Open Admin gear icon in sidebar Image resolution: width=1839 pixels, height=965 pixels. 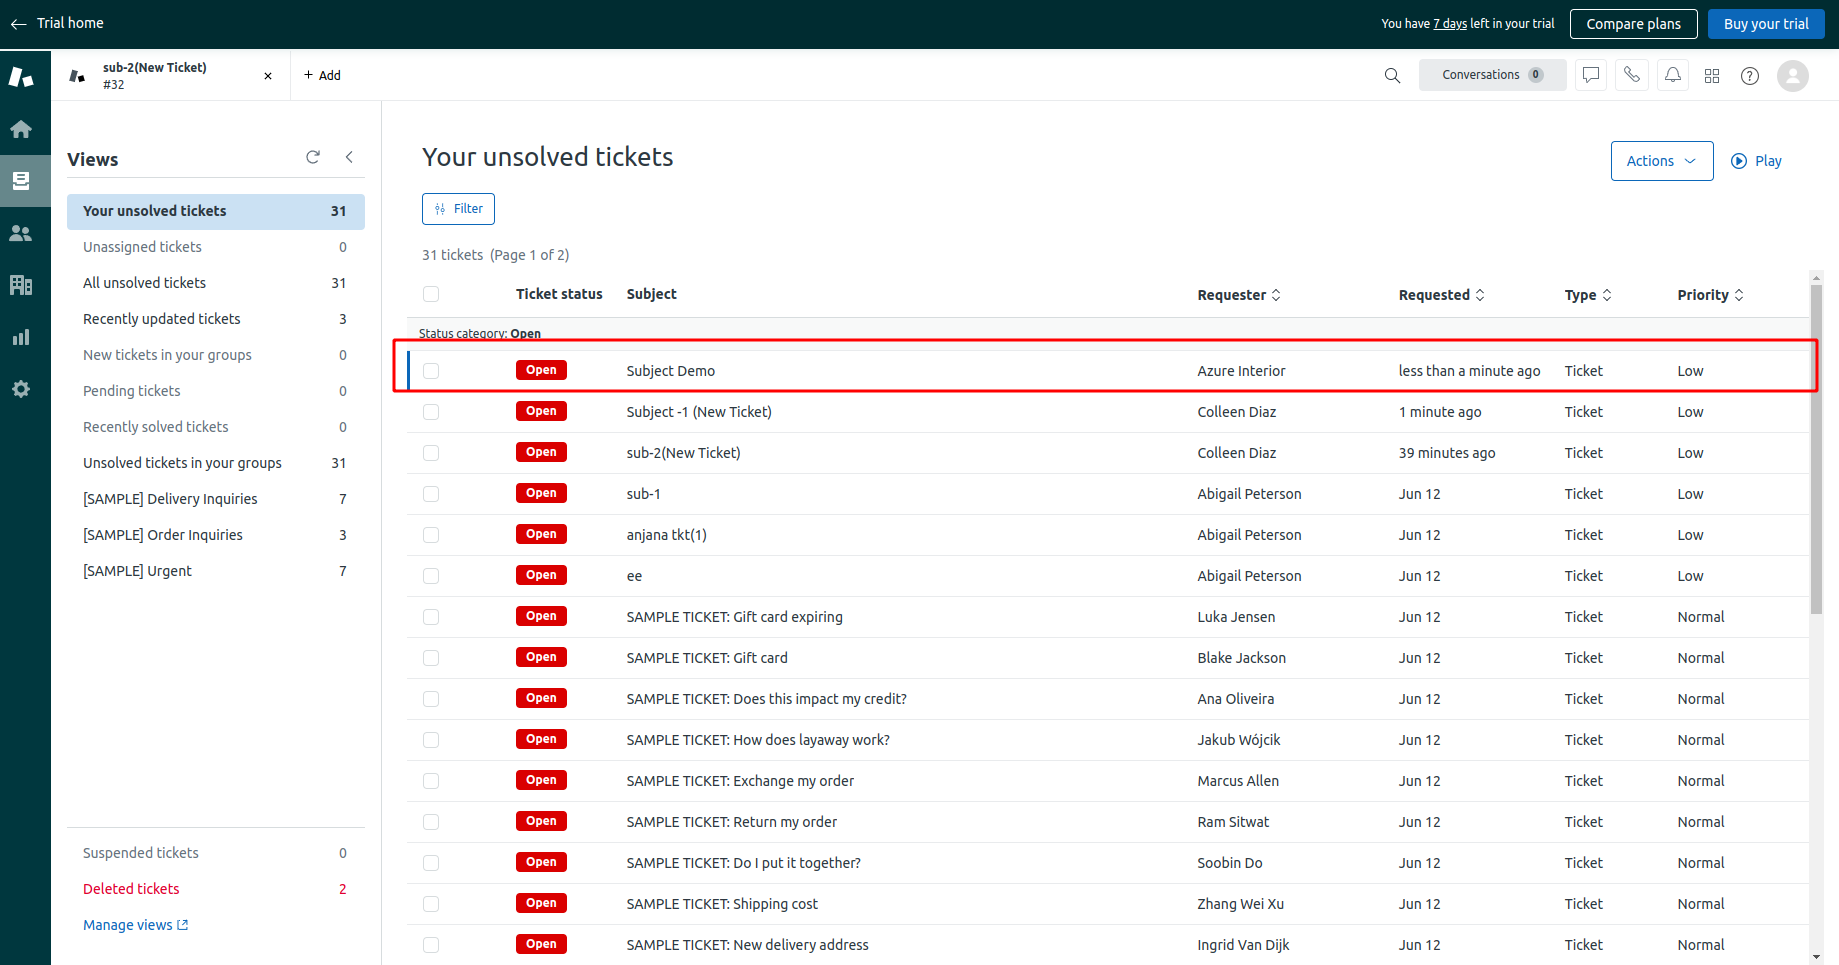tap(21, 389)
